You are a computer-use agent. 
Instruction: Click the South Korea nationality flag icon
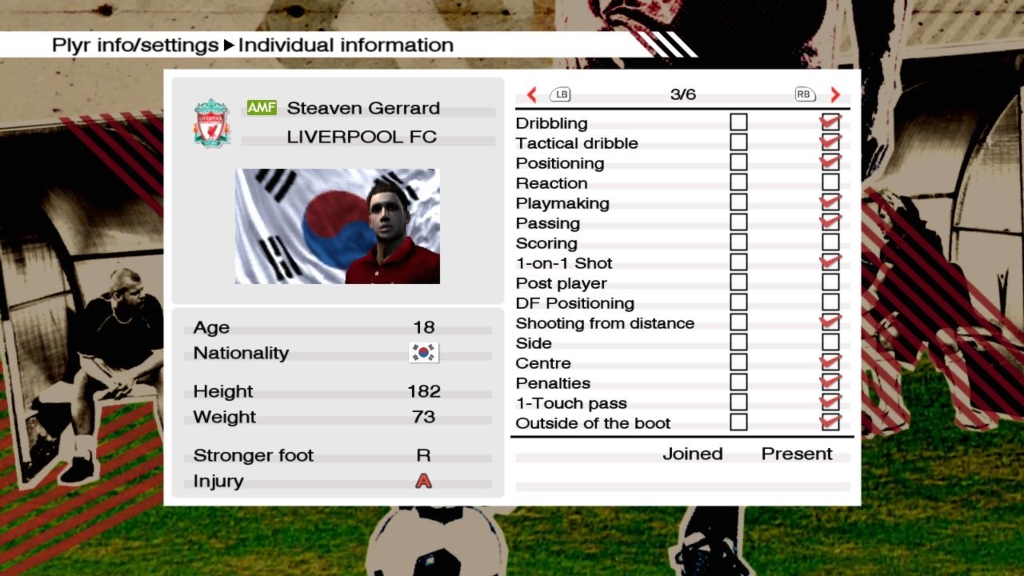click(x=424, y=353)
